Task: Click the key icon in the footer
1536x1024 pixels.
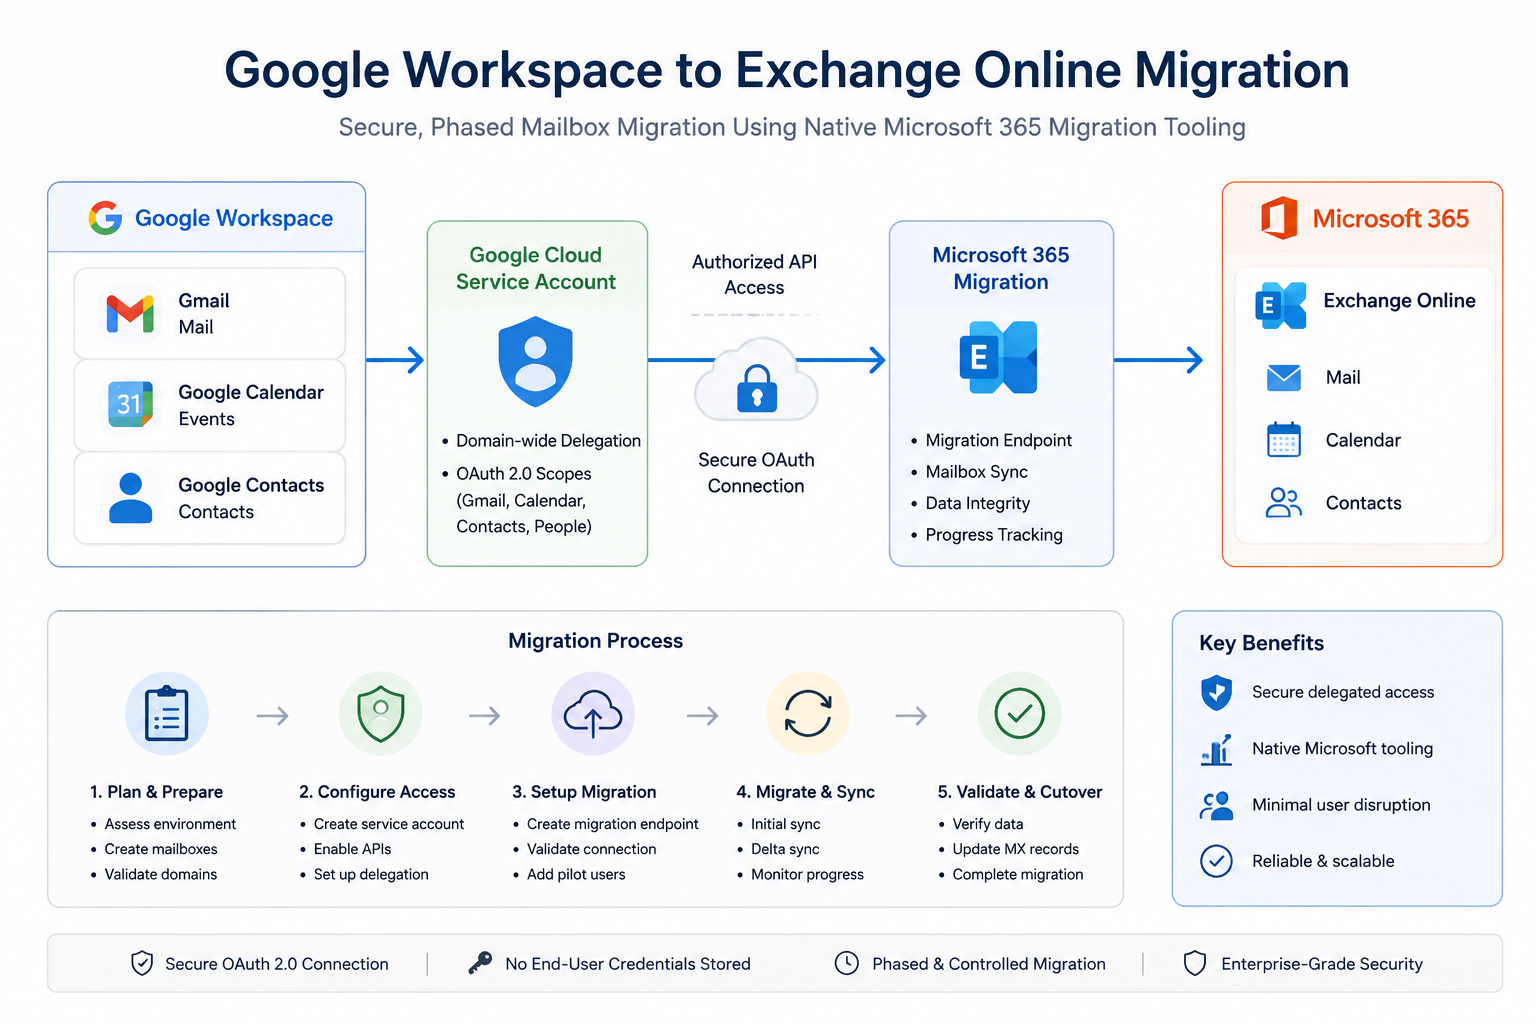Action: (x=480, y=963)
